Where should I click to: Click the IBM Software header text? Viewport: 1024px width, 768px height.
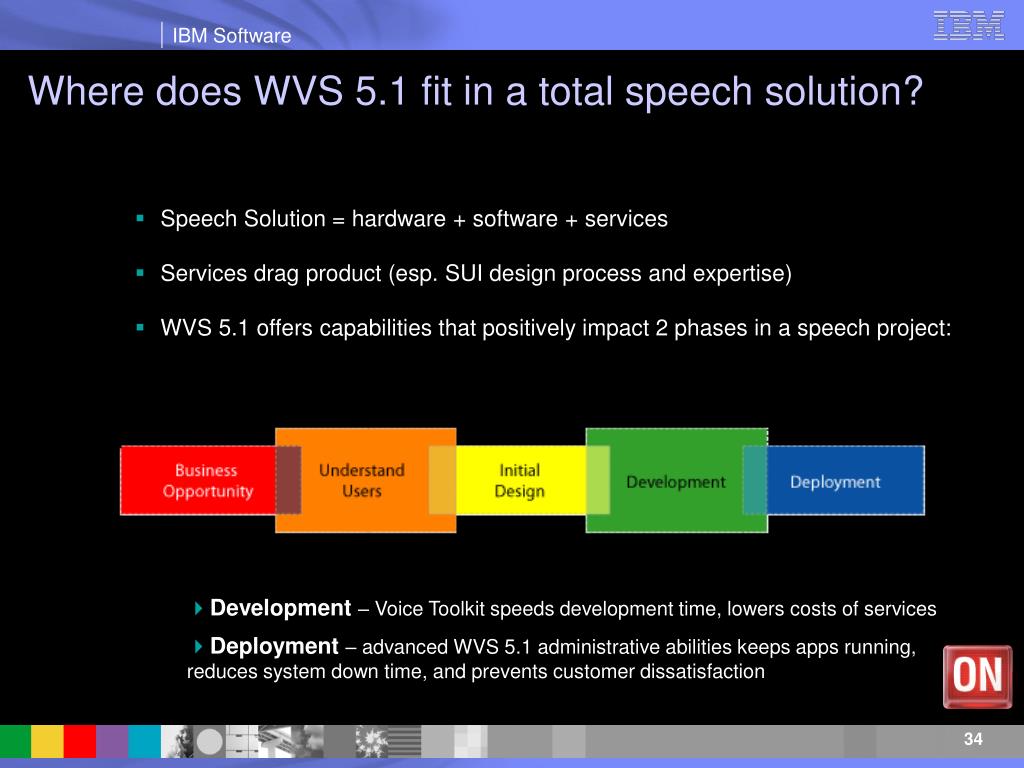point(232,35)
